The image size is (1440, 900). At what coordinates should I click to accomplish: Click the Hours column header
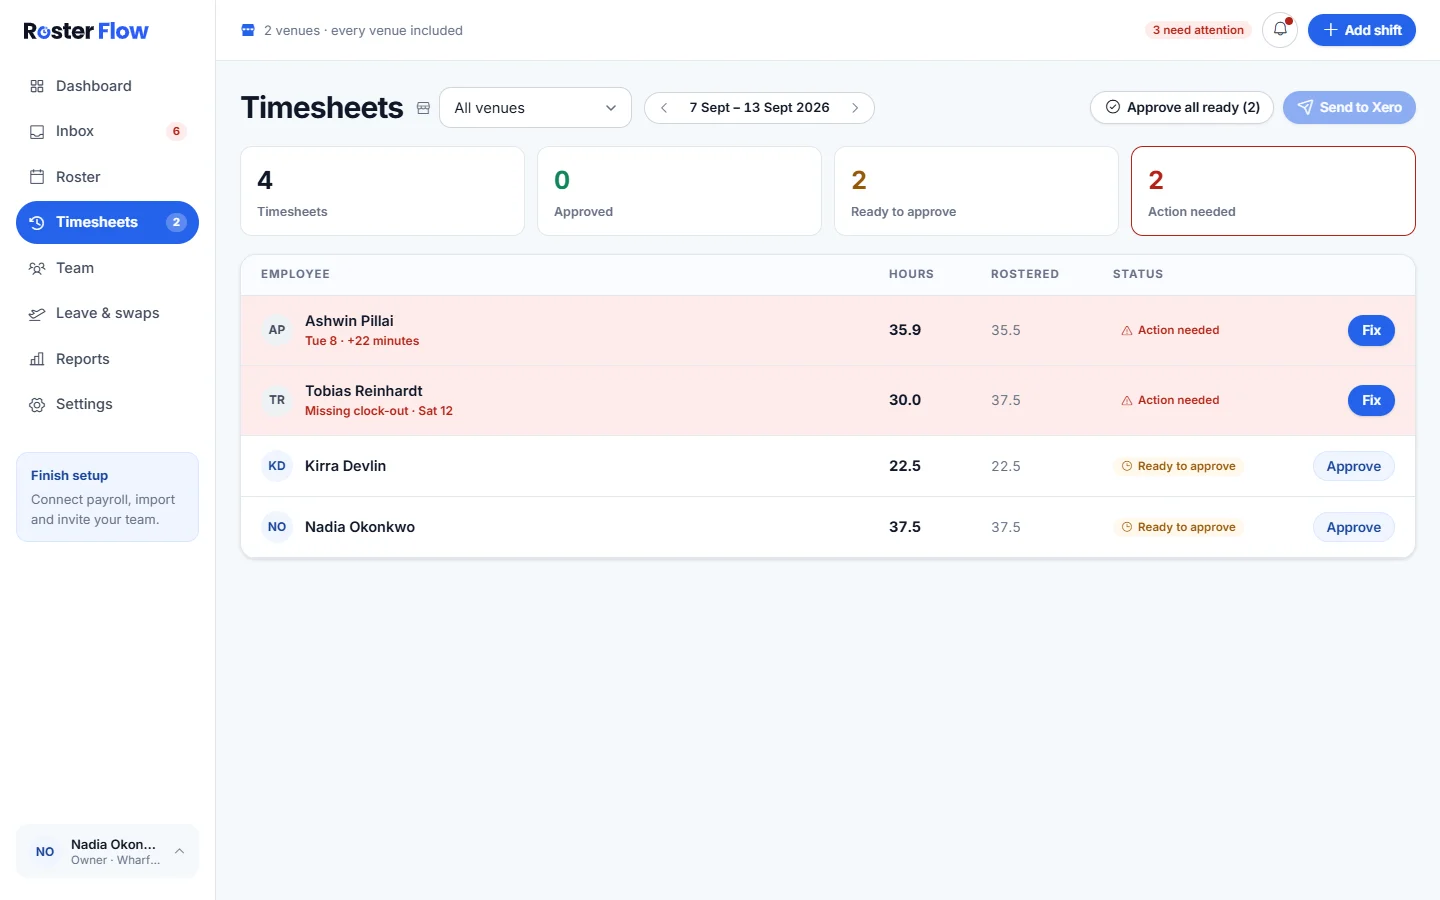tap(911, 274)
